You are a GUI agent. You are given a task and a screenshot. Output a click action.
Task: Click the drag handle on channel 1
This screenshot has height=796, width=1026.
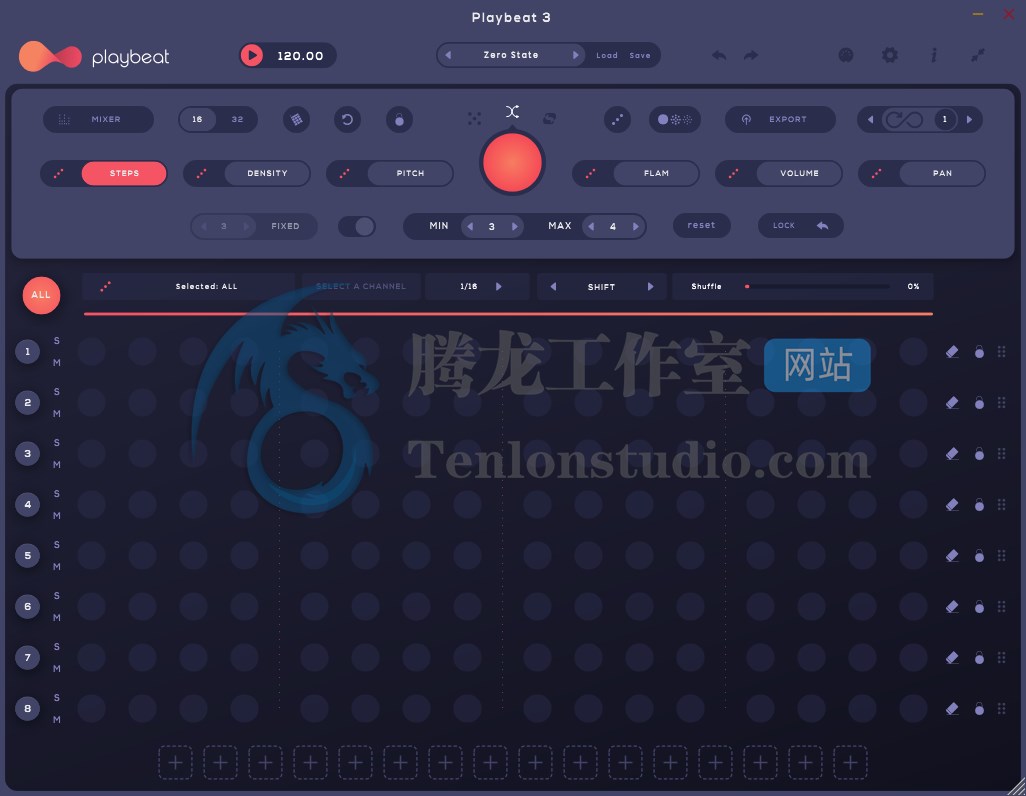click(1002, 352)
